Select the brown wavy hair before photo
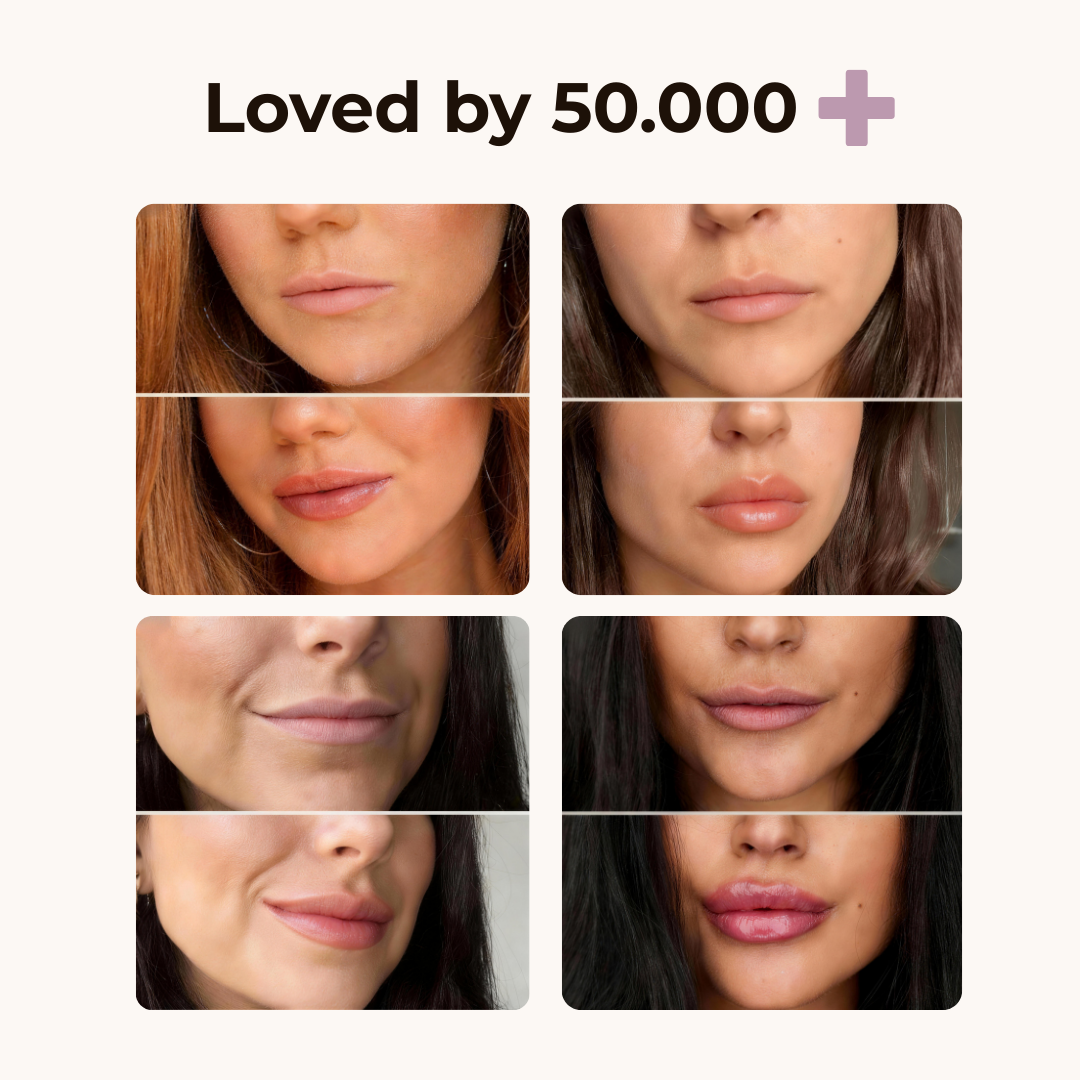 [762, 300]
